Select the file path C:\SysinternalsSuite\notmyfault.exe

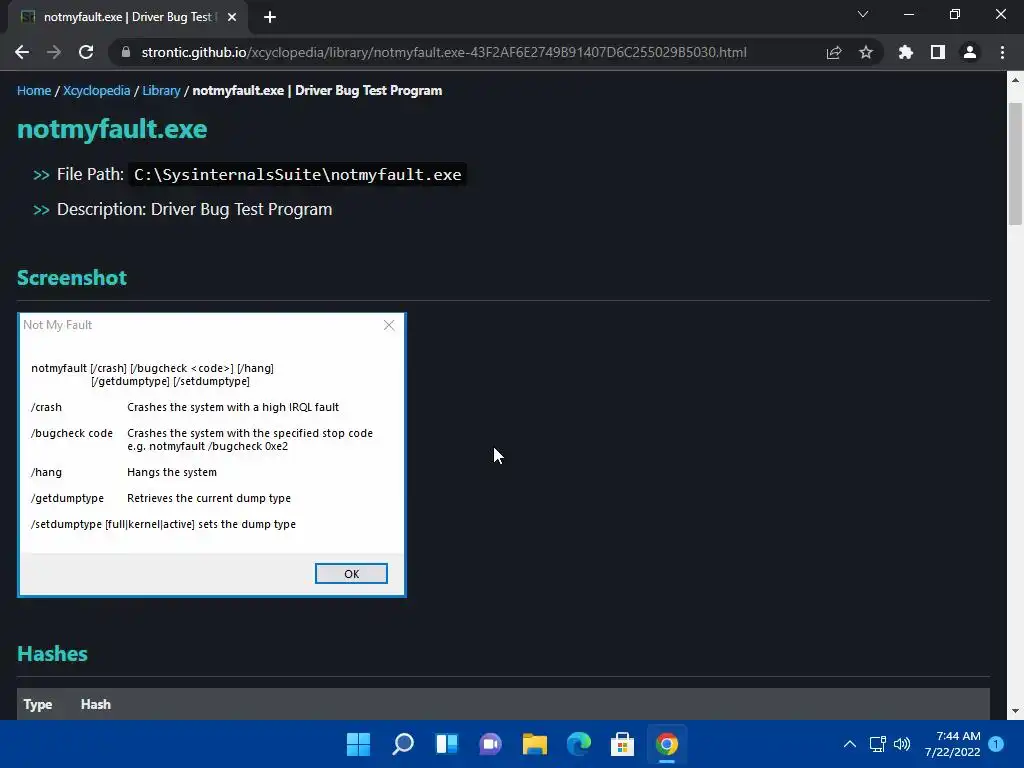pyautogui.click(x=297, y=174)
